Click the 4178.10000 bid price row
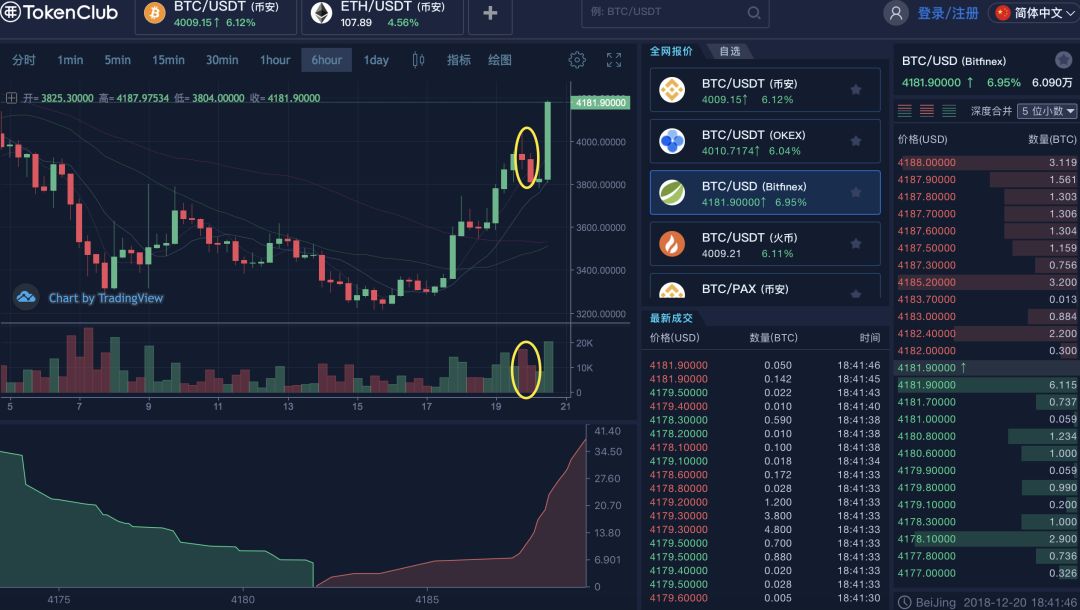The width and height of the screenshot is (1080, 610). [x=987, y=539]
